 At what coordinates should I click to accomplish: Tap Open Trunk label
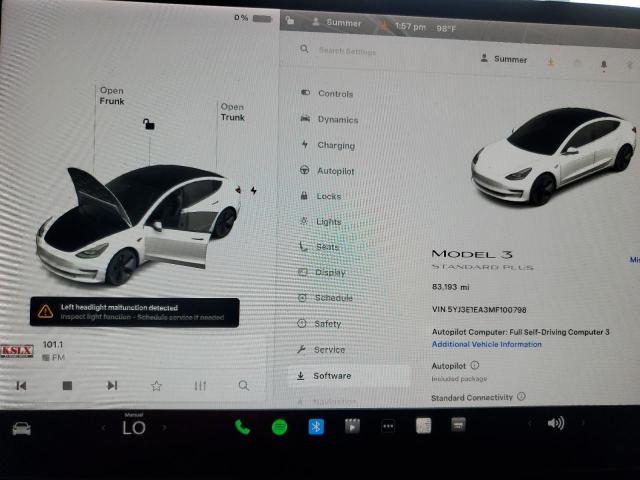pos(233,112)
